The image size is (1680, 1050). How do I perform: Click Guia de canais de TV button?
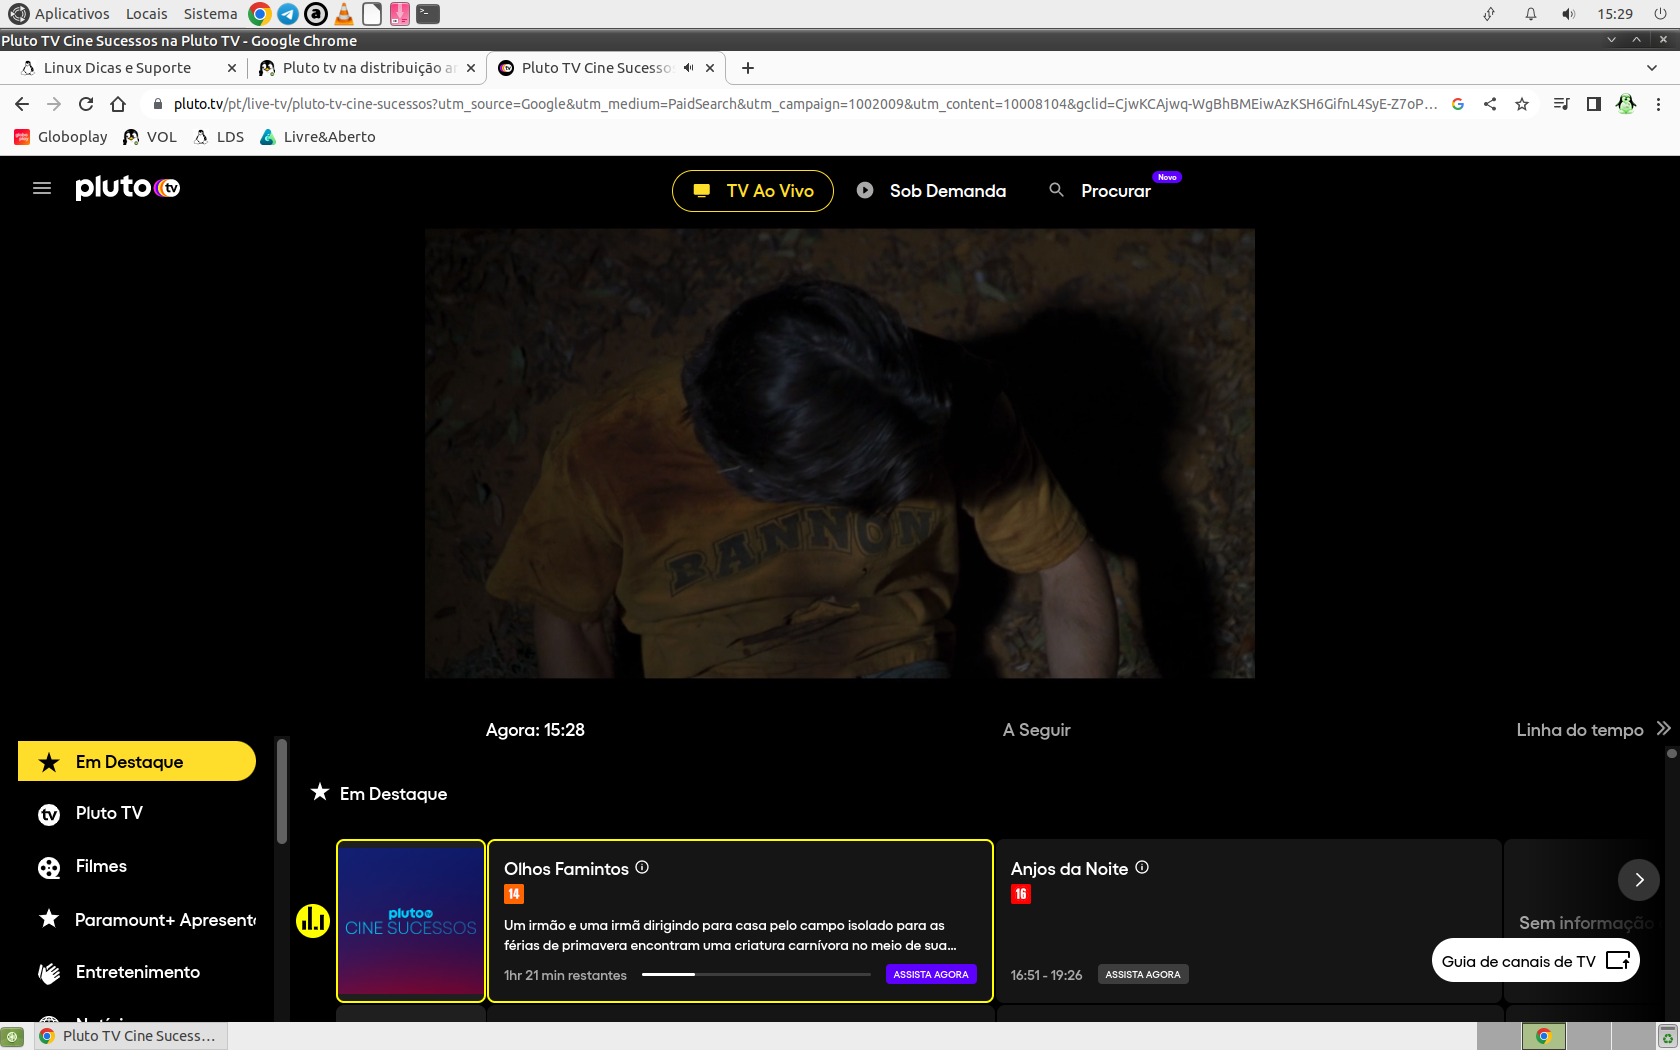point(1535,960)
